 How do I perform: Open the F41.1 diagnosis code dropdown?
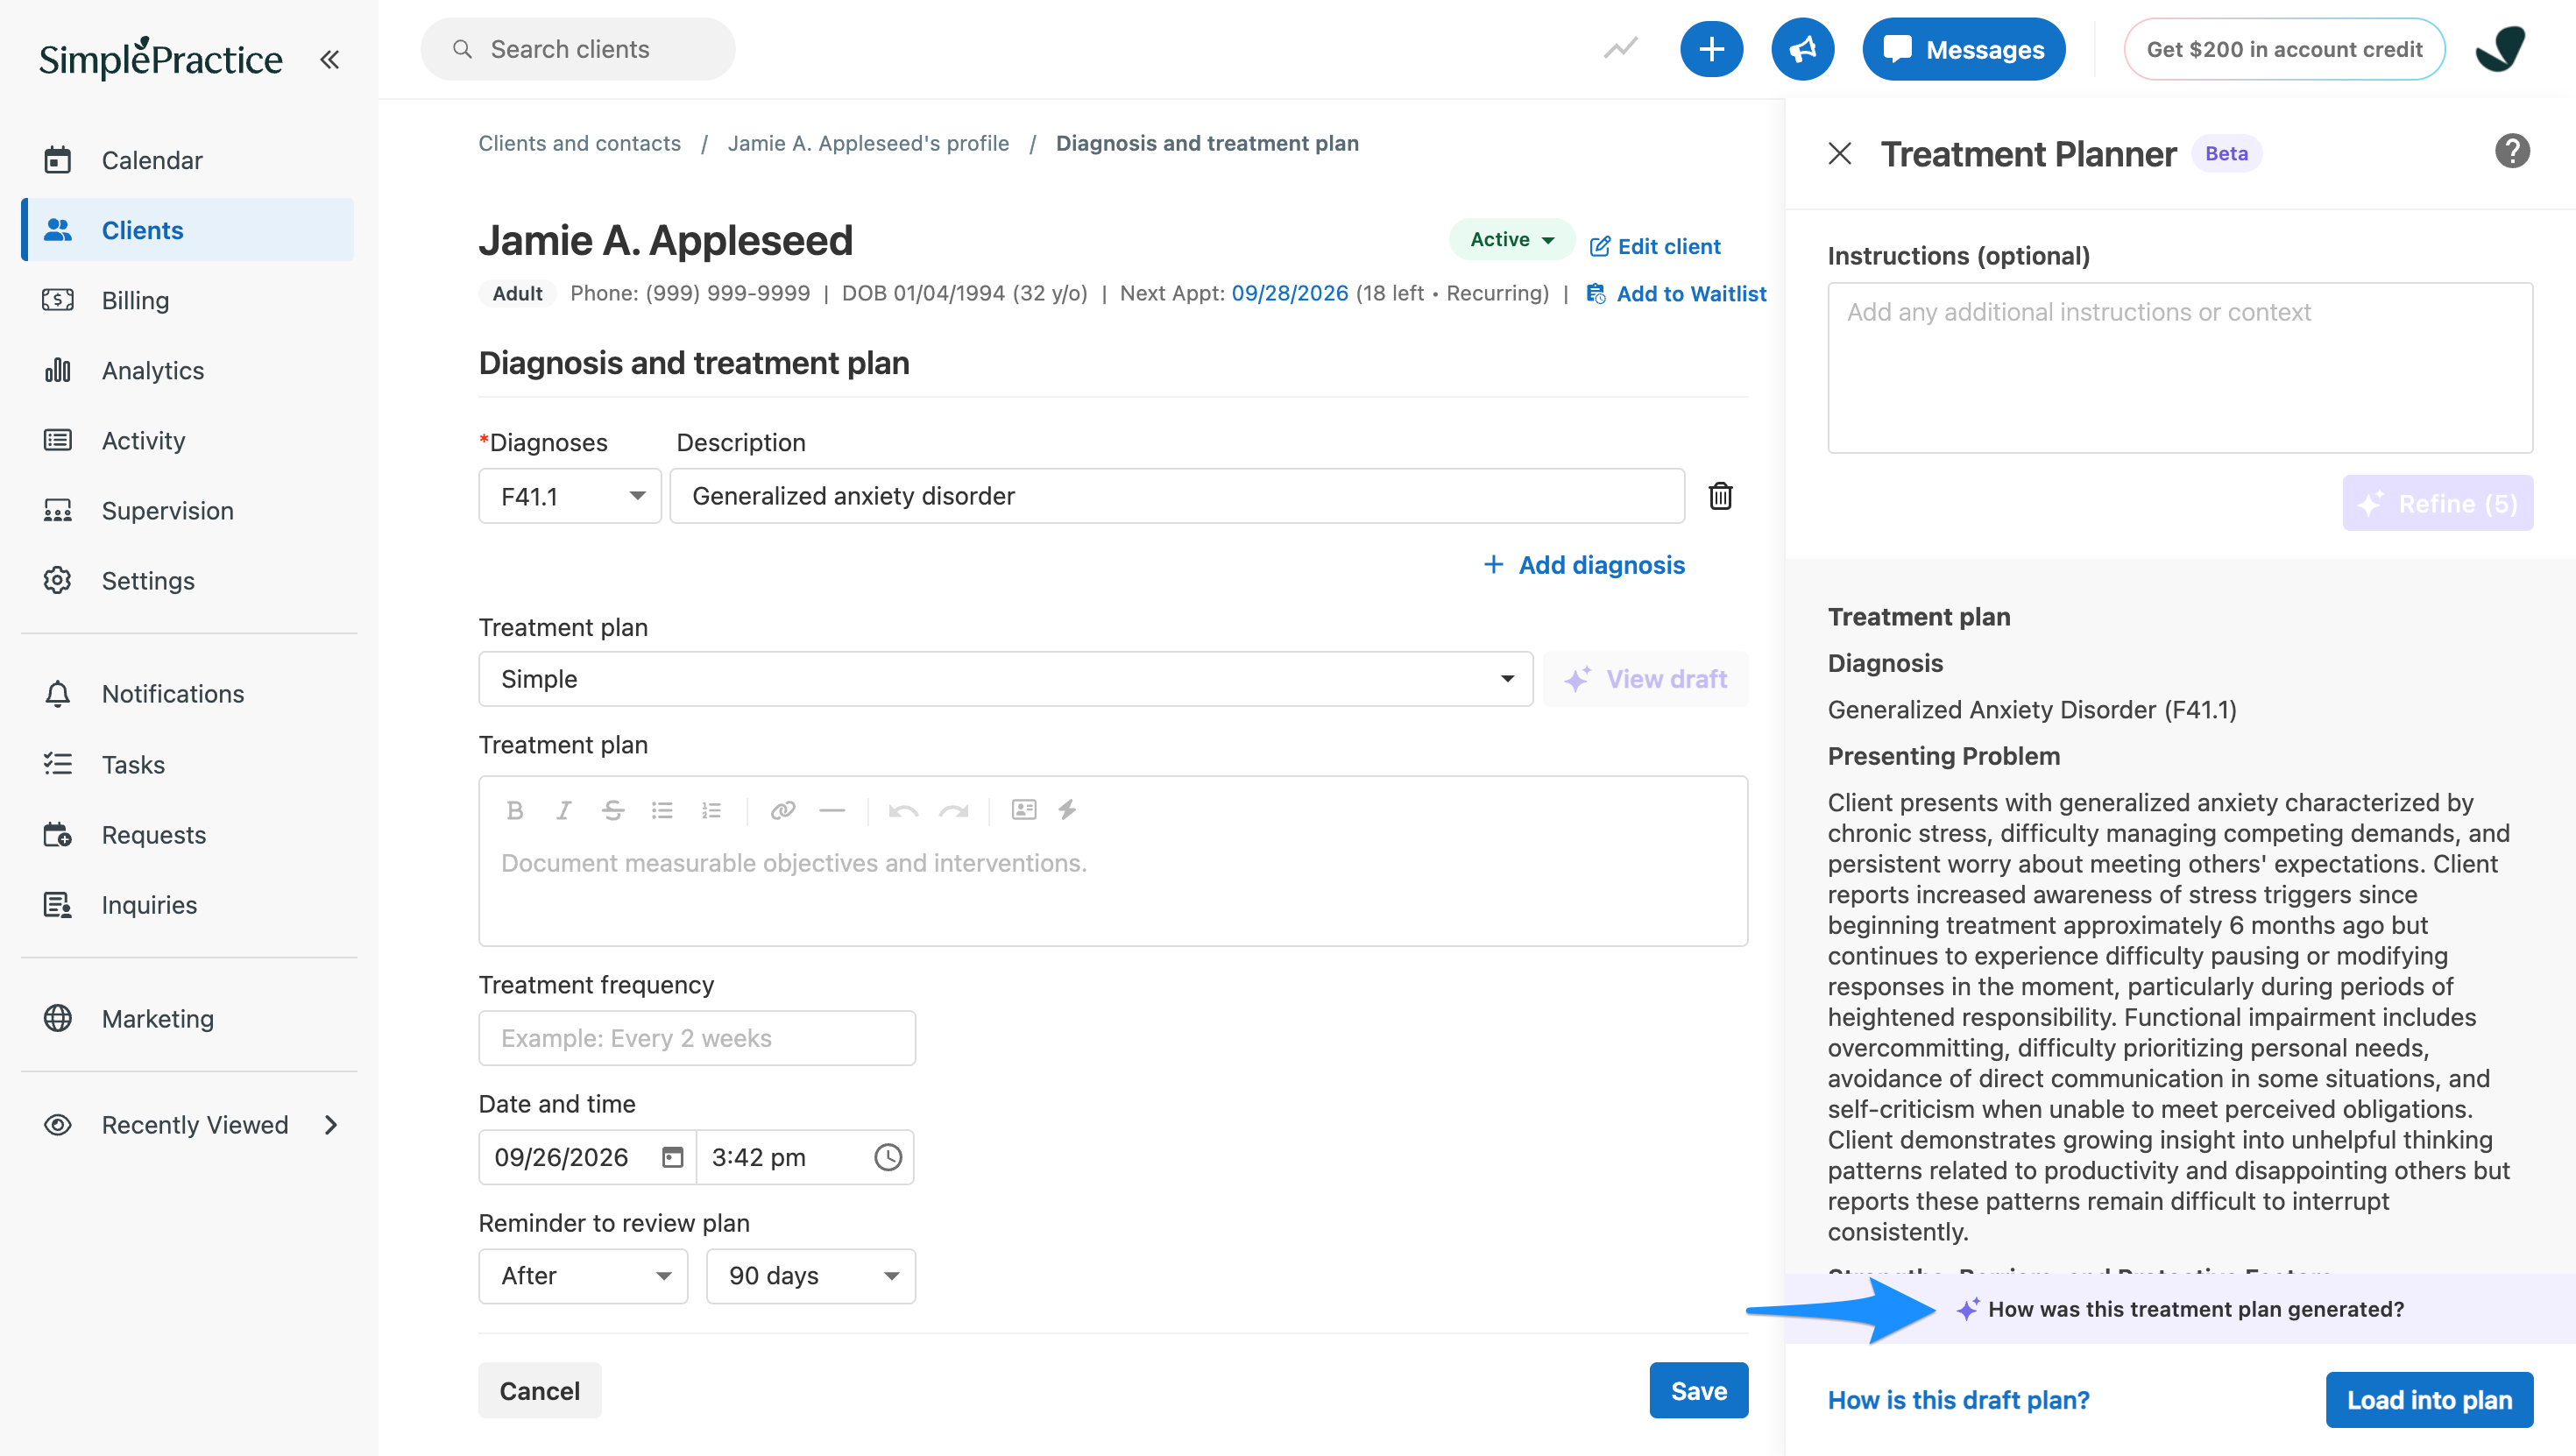(x=570, y=496)
